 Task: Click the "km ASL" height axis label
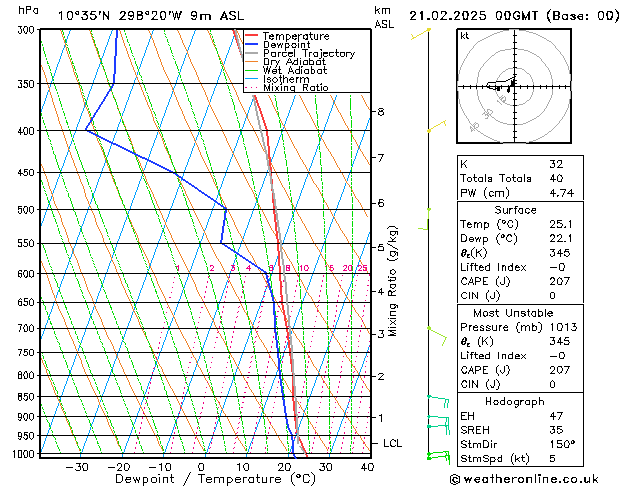coord(384,17)
